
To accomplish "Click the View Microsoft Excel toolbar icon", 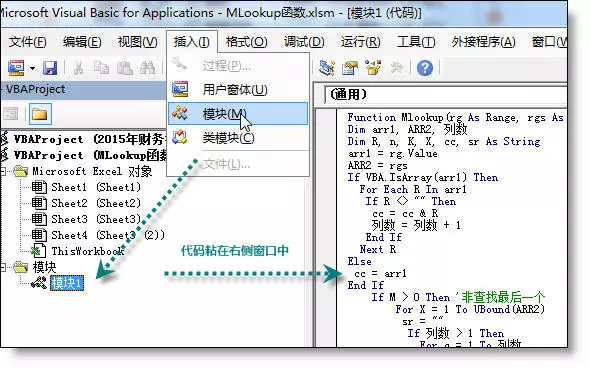I will (16, 68).
